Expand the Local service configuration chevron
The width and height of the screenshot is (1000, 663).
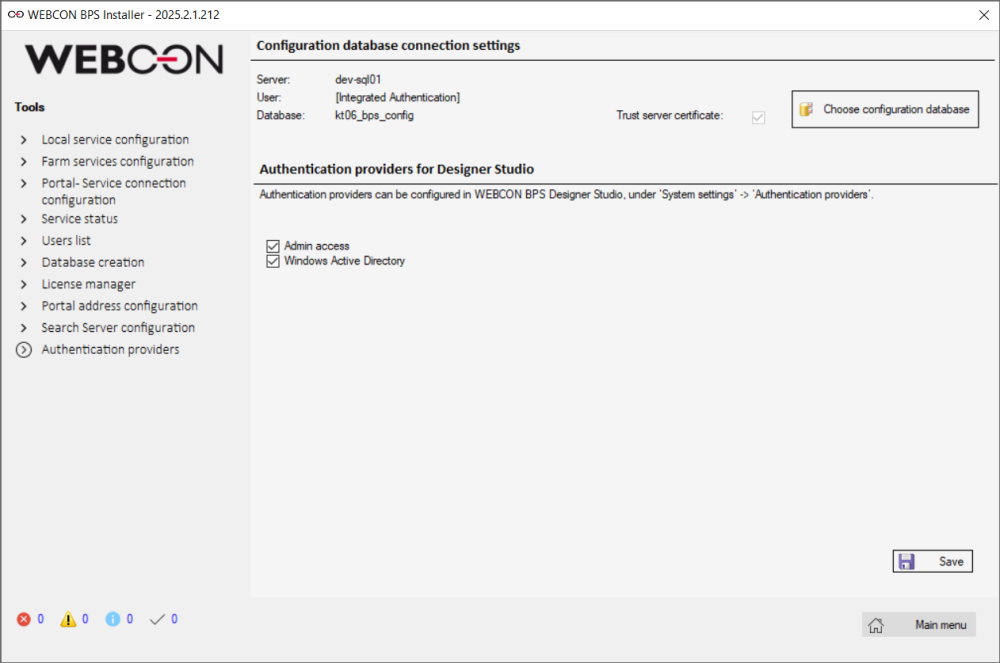(23, 140)
